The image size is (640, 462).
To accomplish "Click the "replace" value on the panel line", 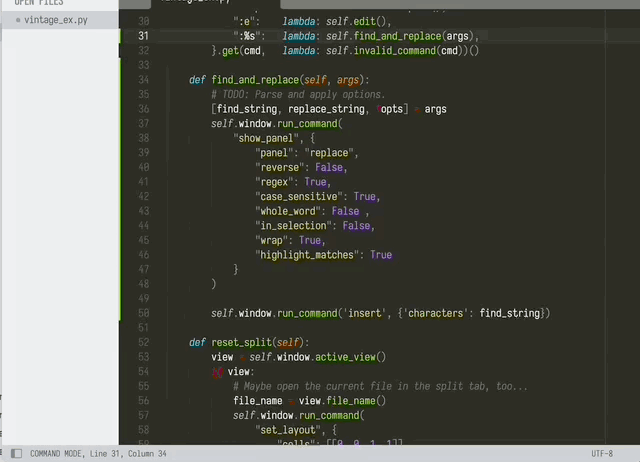I will pyautogui.click(x=329, y=153).
